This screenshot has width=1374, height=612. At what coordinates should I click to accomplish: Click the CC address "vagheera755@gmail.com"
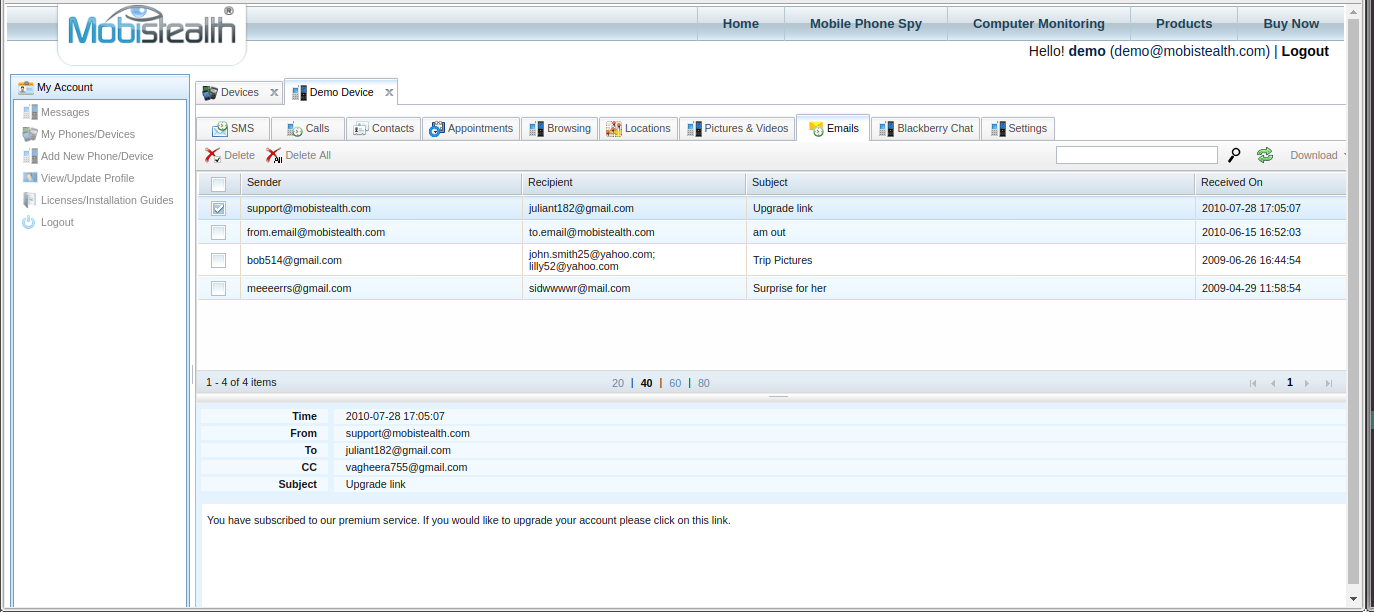click(407, 467)
